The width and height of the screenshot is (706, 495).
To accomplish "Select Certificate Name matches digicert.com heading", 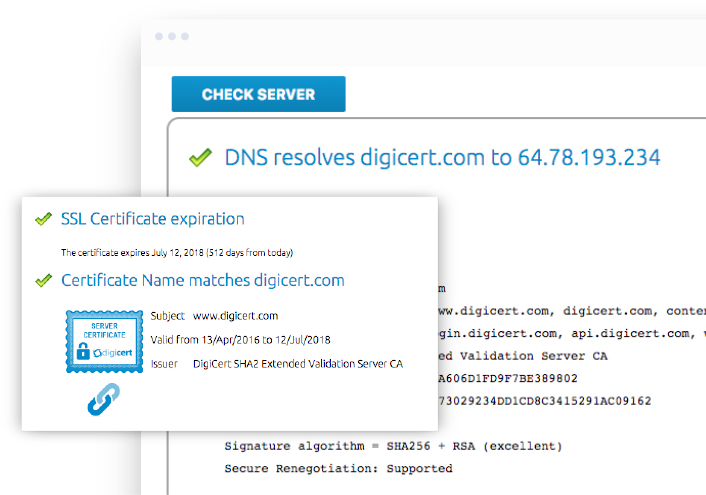I will (x=203, y=280).
